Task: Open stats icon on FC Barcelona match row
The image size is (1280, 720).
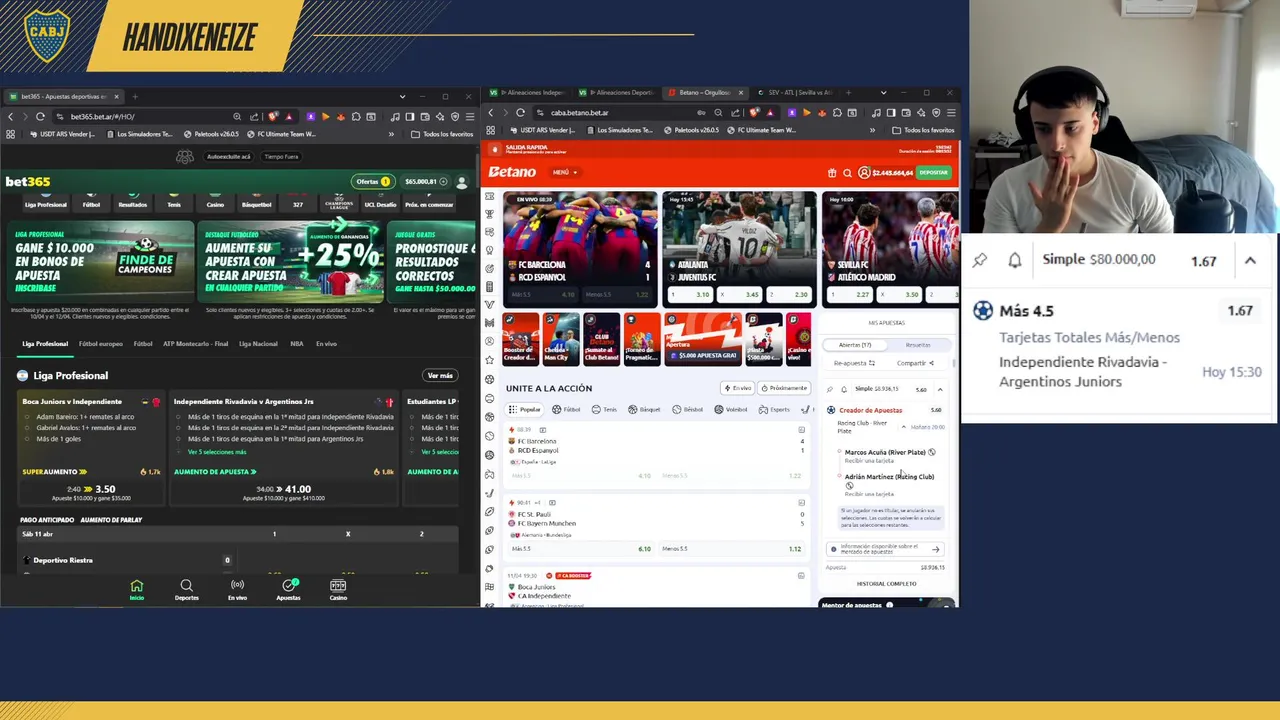Action: pos(801,430)
